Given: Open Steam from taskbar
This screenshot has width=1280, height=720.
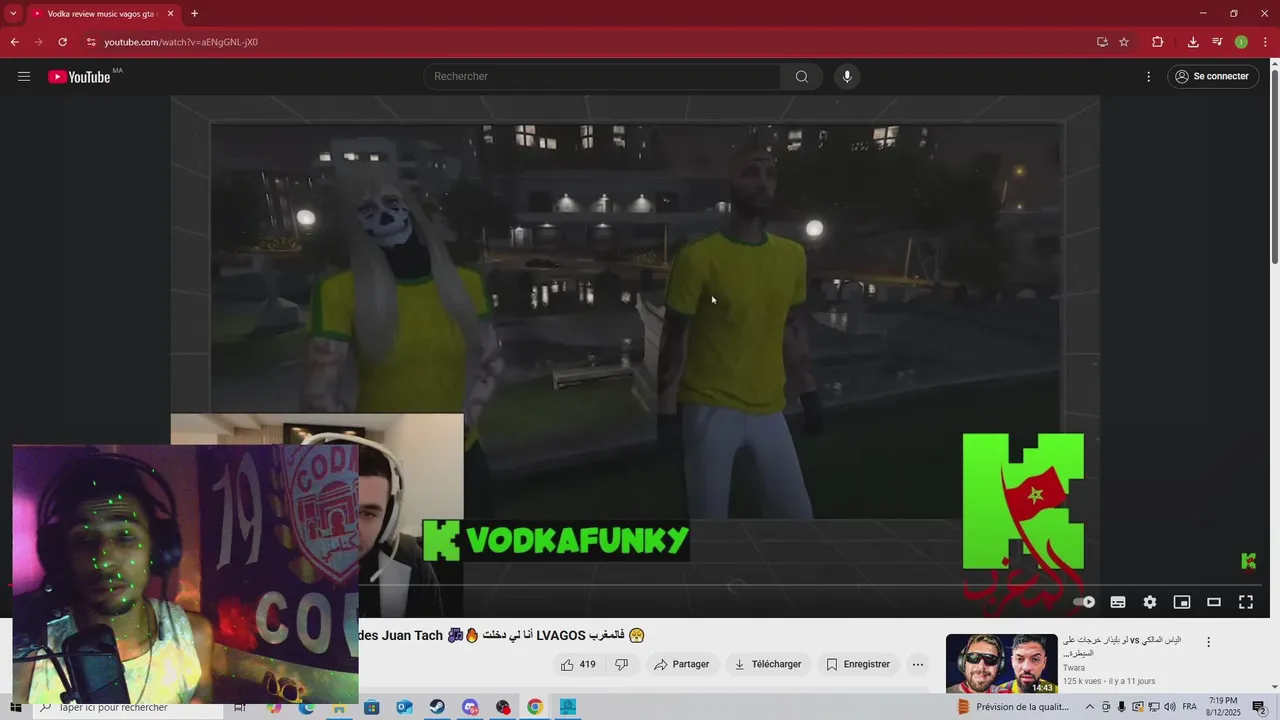Looking at the screenshot, I should click(x=438, y=707).
